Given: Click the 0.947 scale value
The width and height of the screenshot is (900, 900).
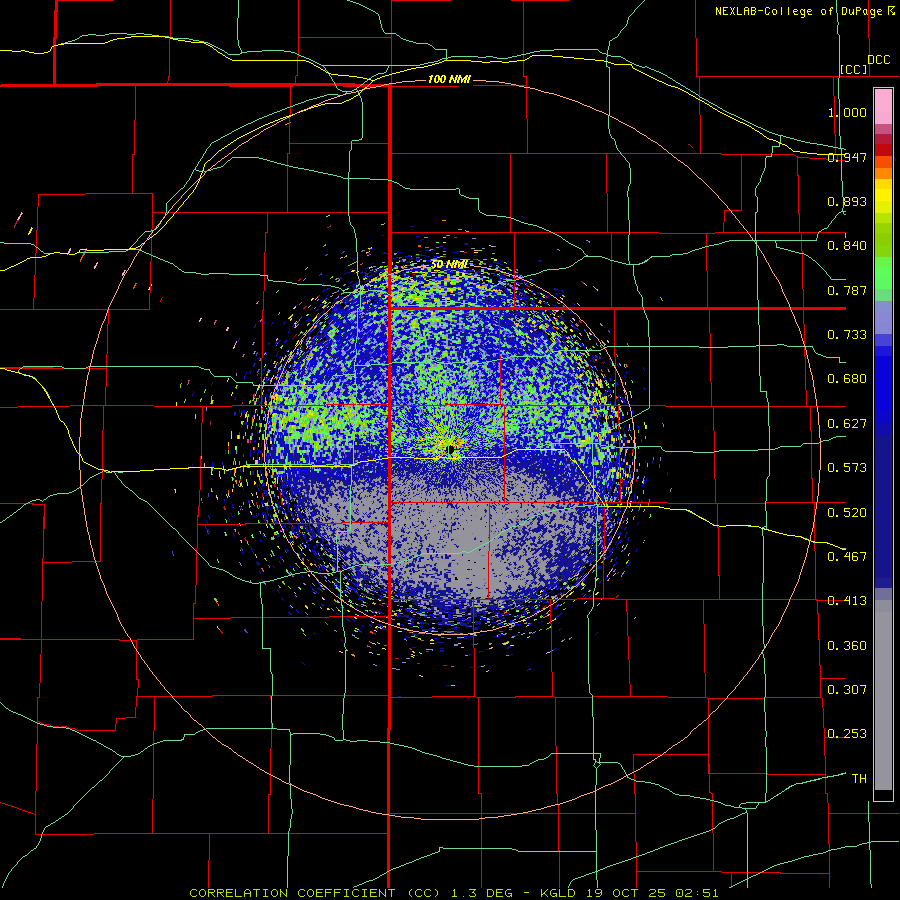Looking at the screenshot, I should [847, 157].
